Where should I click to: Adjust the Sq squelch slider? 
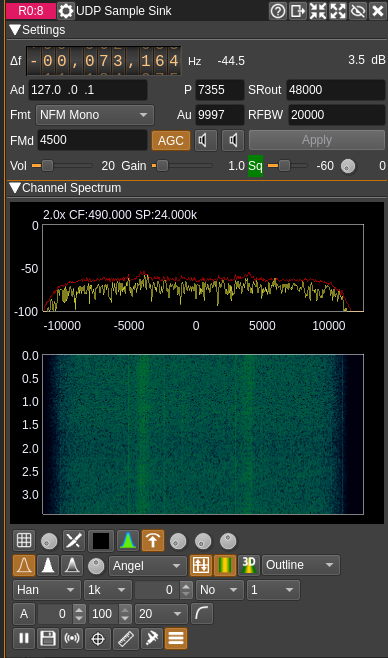pyautogui.click(x=288, y=166)
